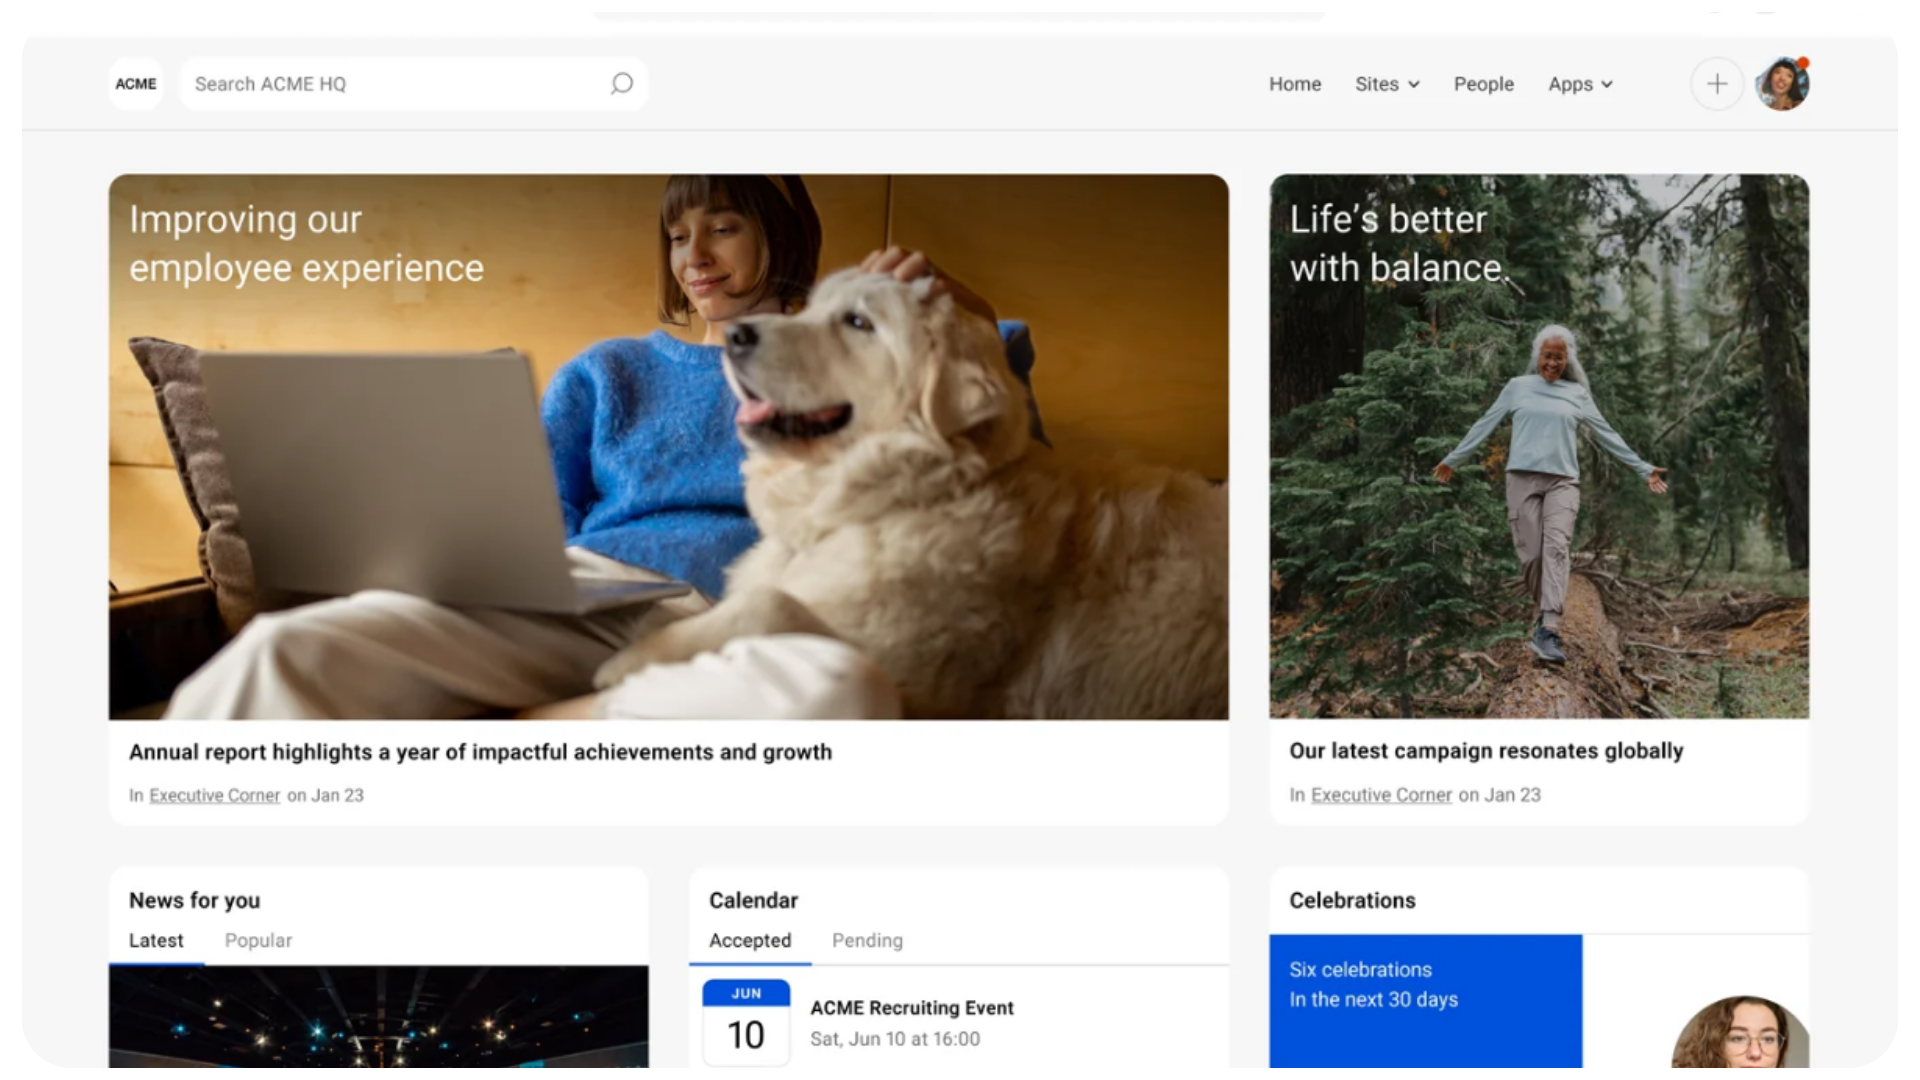
Task: Open the People page
Action: pos(1483,84)
